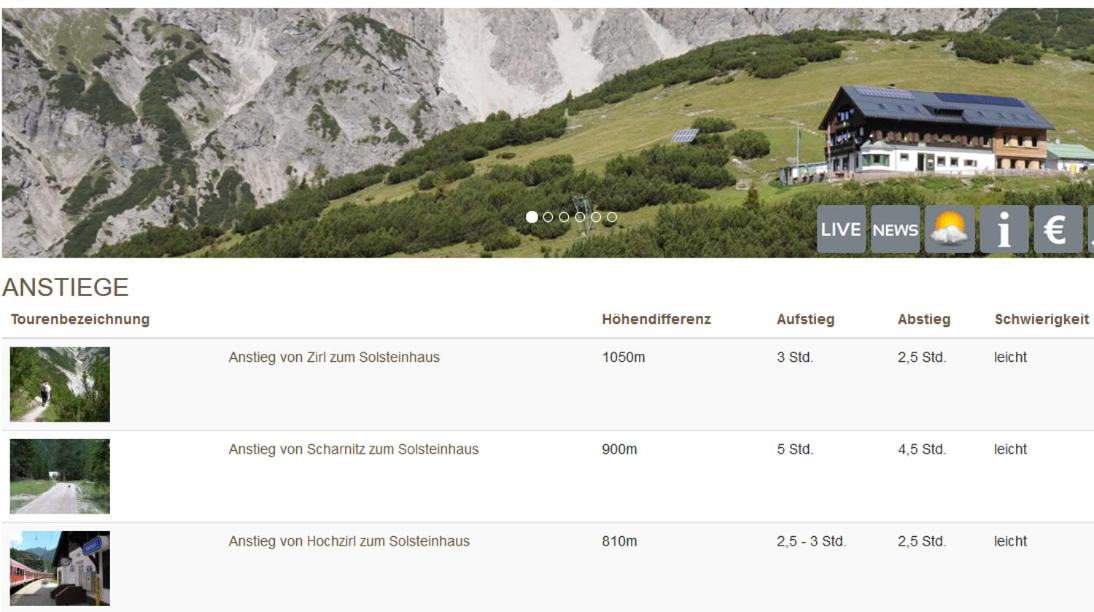Click the Schwierigkeit column header
The image size is (1094, 612).
(x=1042, y=320)
